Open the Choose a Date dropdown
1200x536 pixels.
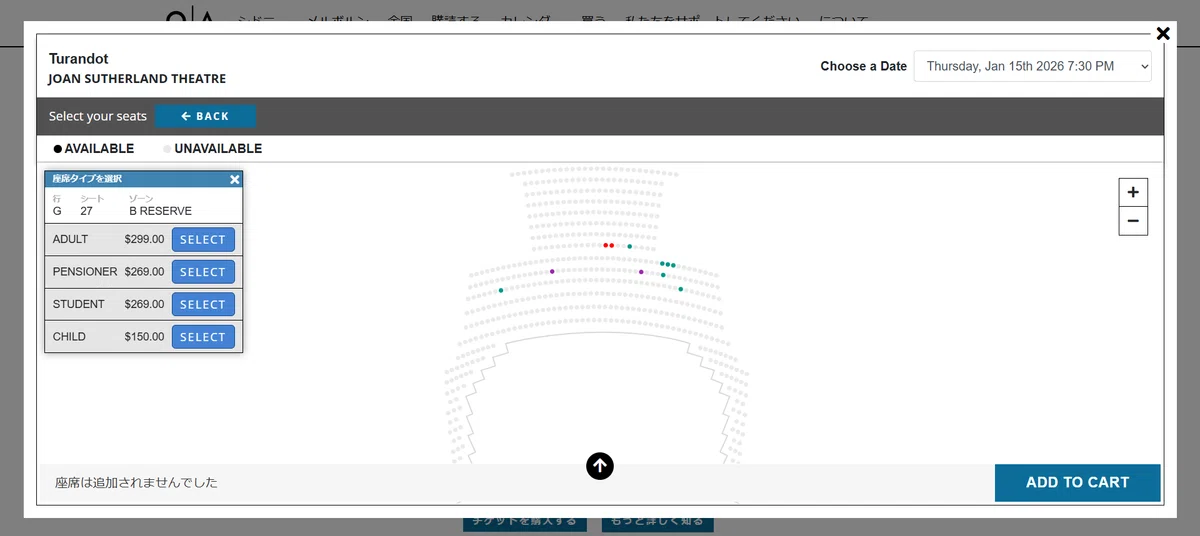pyautogui.click(x=1033, y=66)
